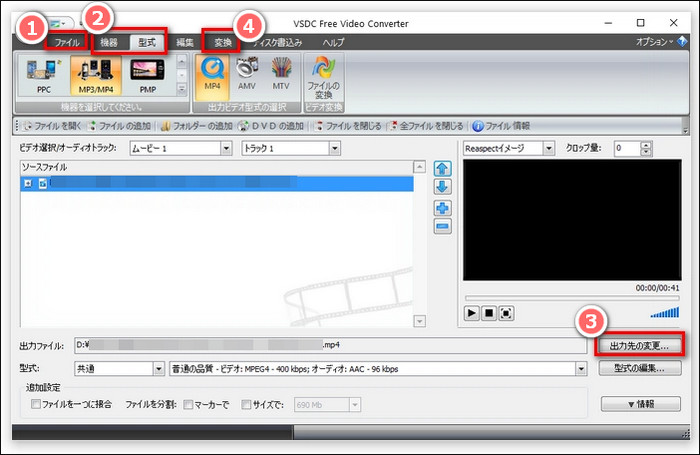Click the 出力先の変更 button
Screen dimensions: 700x455
(x=639, y=346)
